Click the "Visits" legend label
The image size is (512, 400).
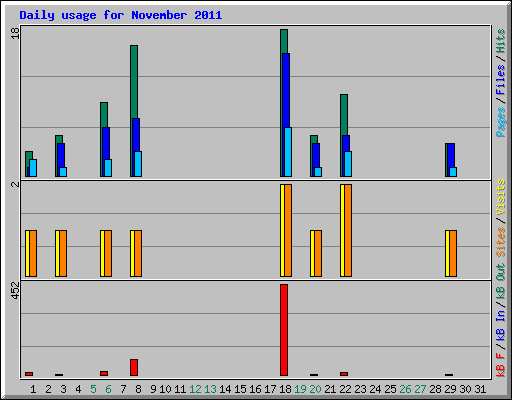pos(500,197)
